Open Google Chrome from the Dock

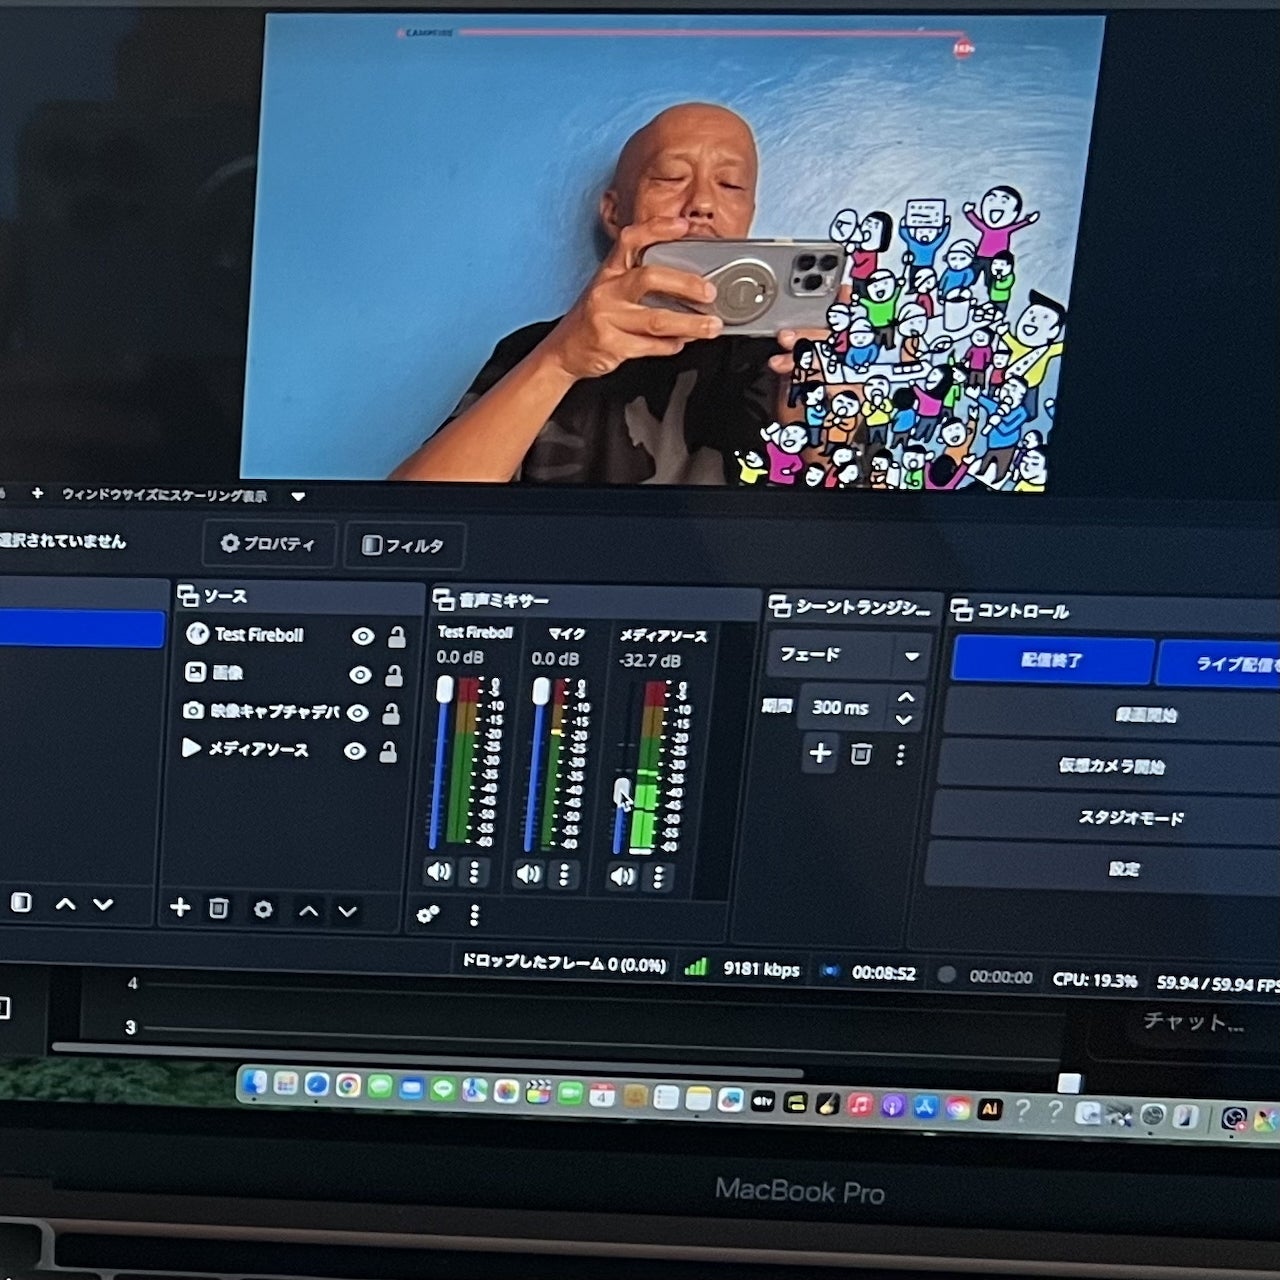click(348, 1085)
